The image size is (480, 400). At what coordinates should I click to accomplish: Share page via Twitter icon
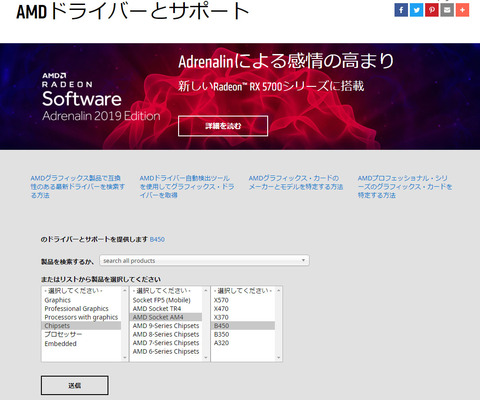(x=416, y=10)
